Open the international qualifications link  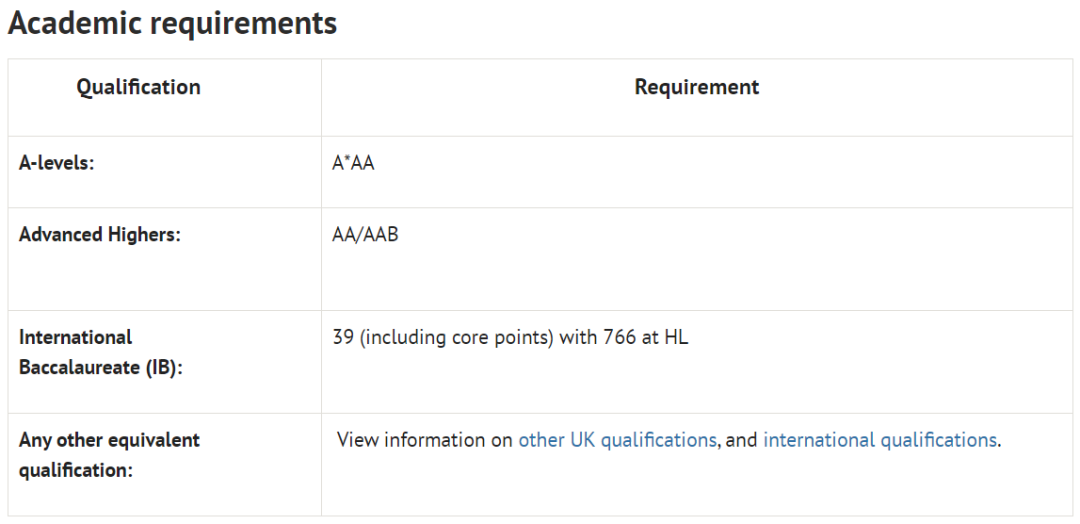click(880, 440)
